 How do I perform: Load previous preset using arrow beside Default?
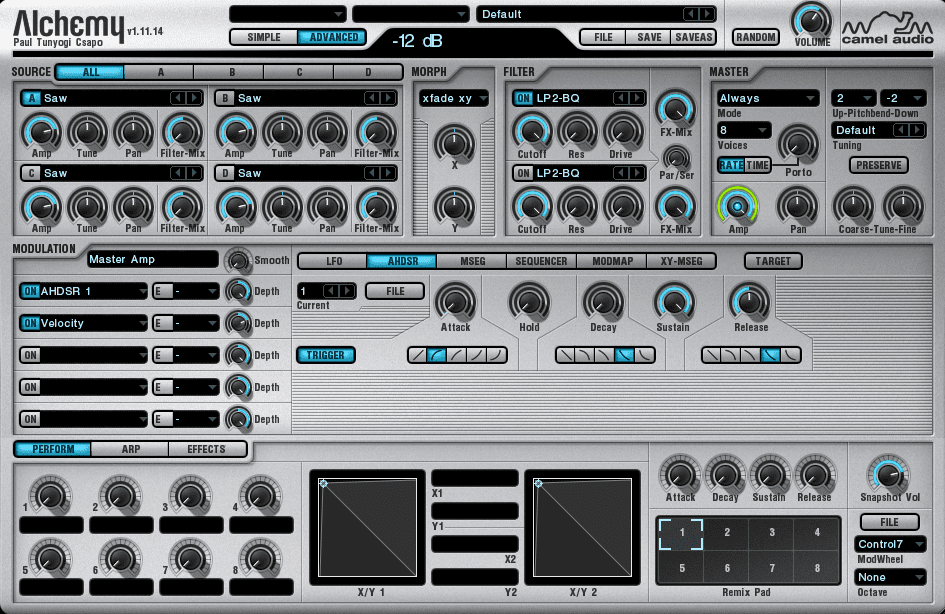click(x=691, y=14)
